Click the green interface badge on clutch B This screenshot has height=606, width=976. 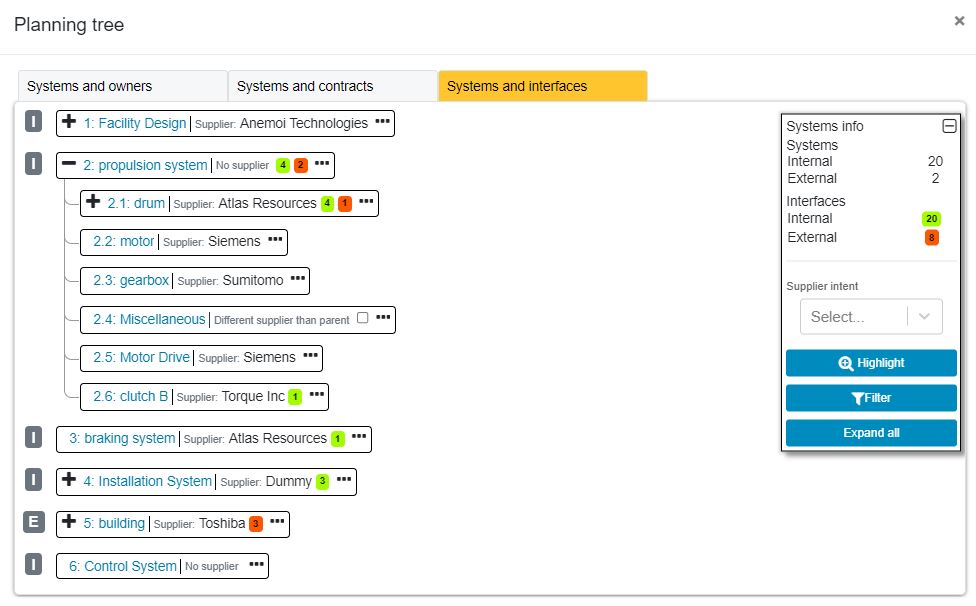(295, 396)
